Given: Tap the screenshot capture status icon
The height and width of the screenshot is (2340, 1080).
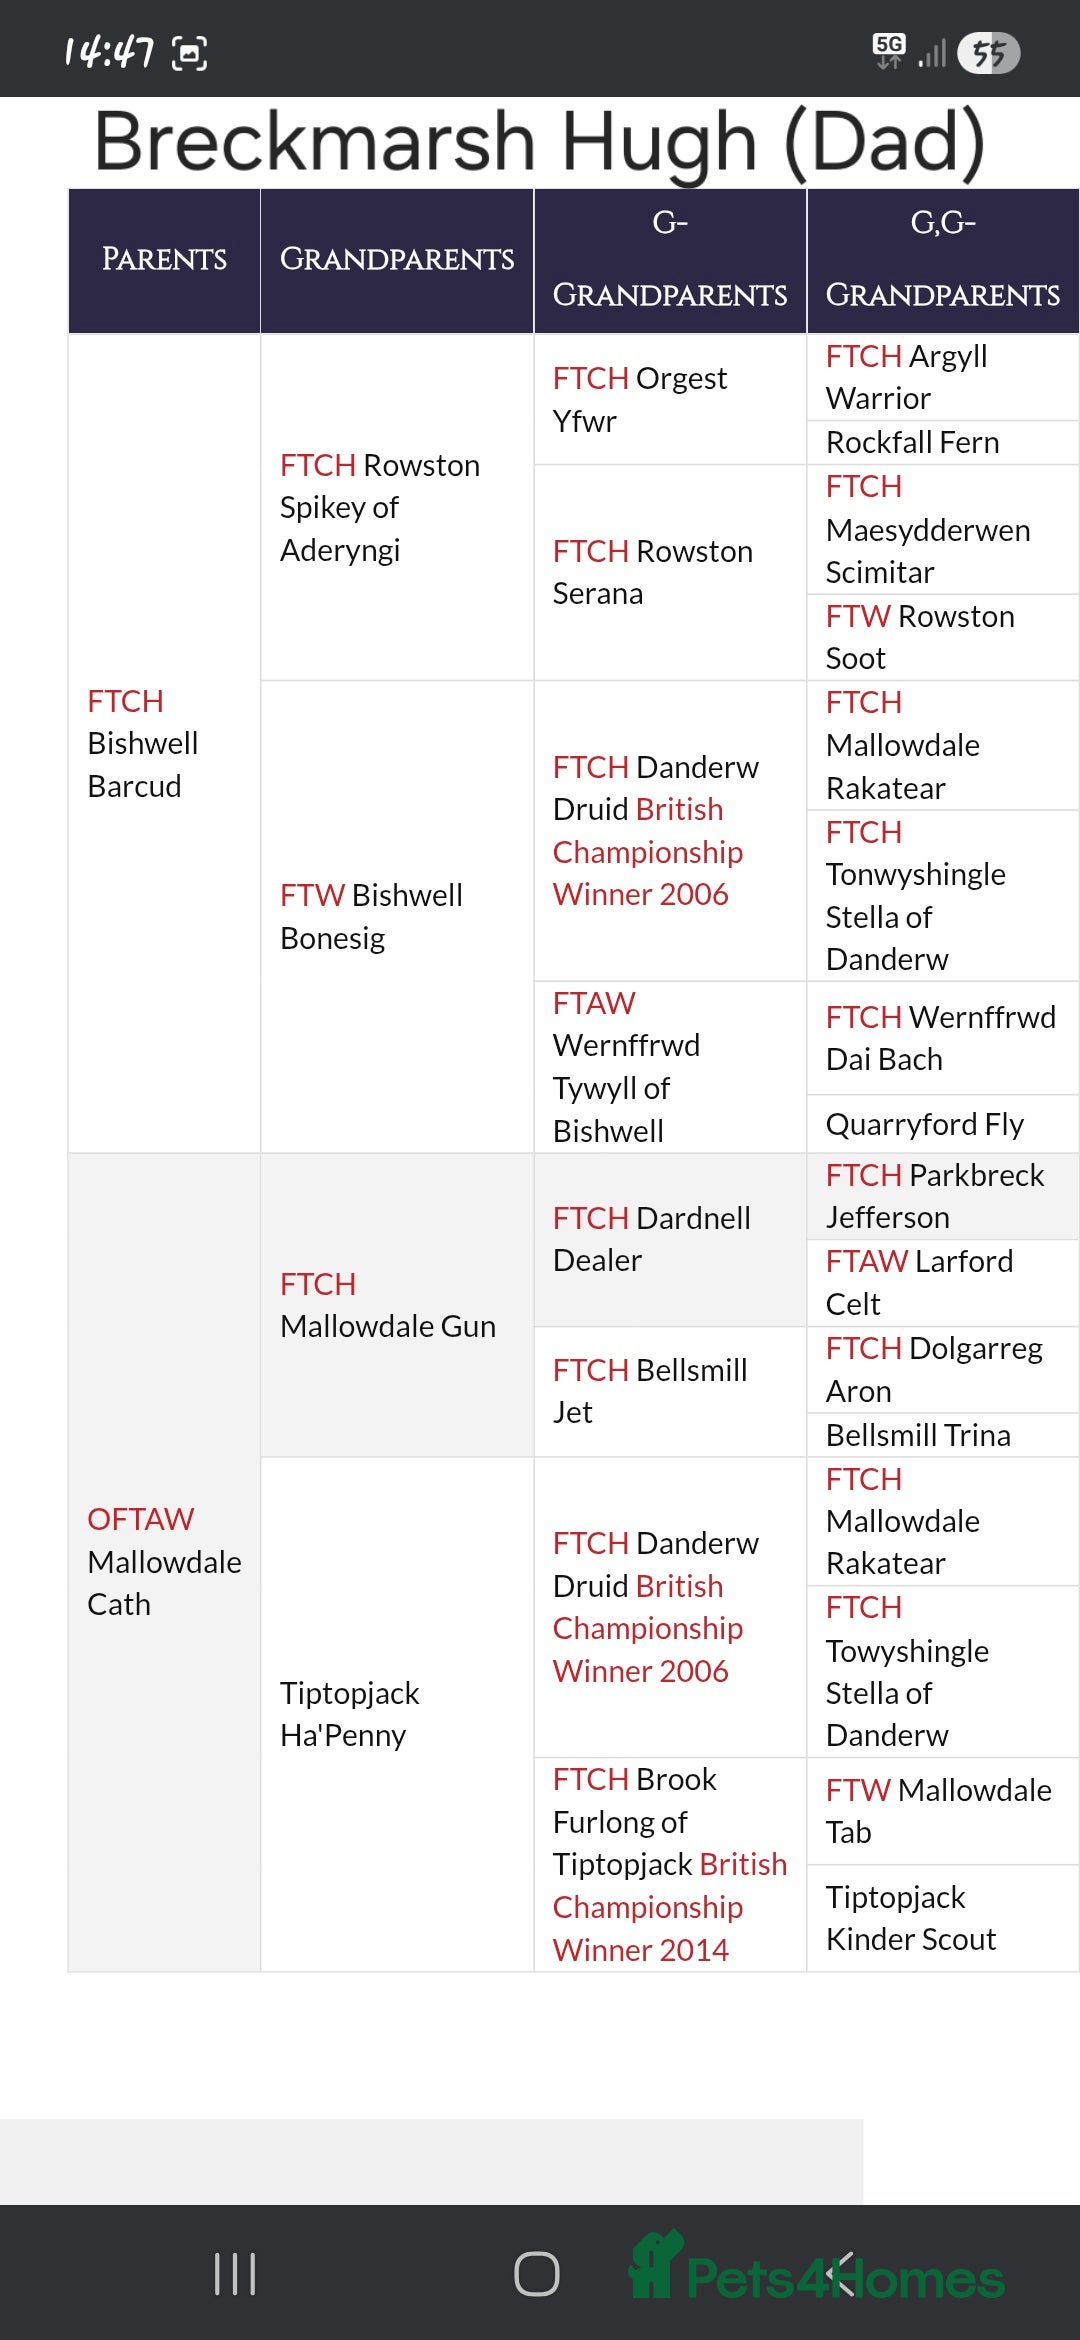Looking at the screenshot, I should 190,53.
